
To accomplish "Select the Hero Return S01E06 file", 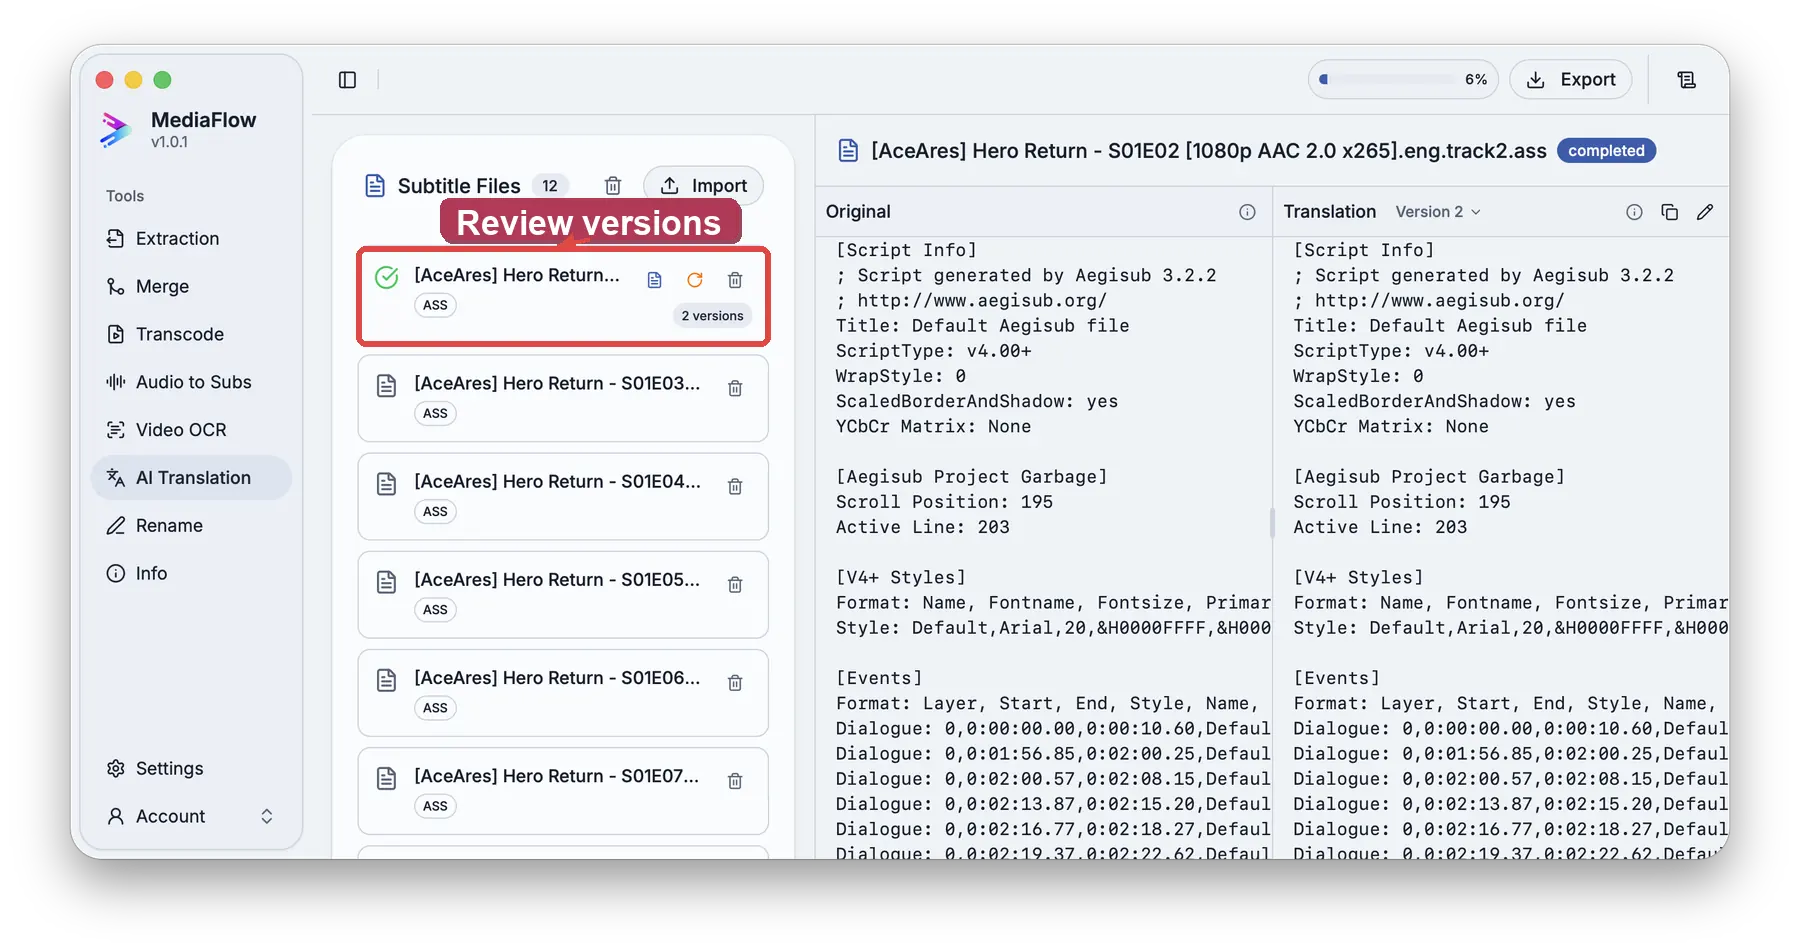I will tap(563, 692).
